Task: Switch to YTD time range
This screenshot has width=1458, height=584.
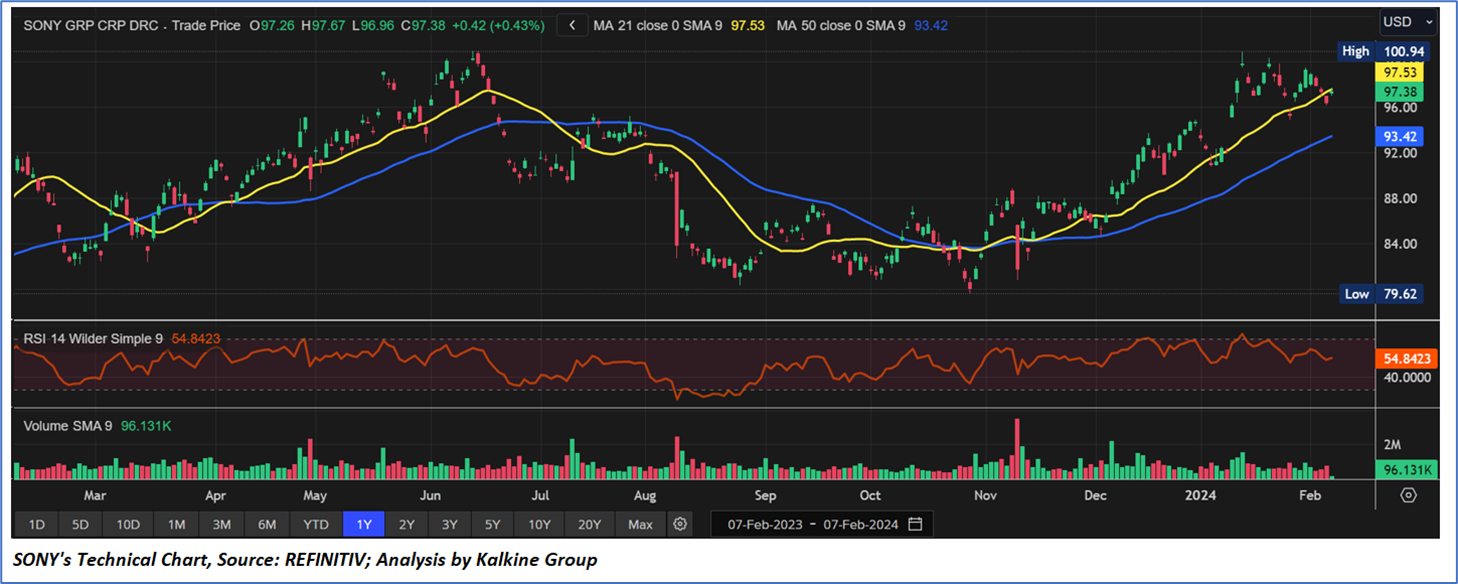Action: 316,524
